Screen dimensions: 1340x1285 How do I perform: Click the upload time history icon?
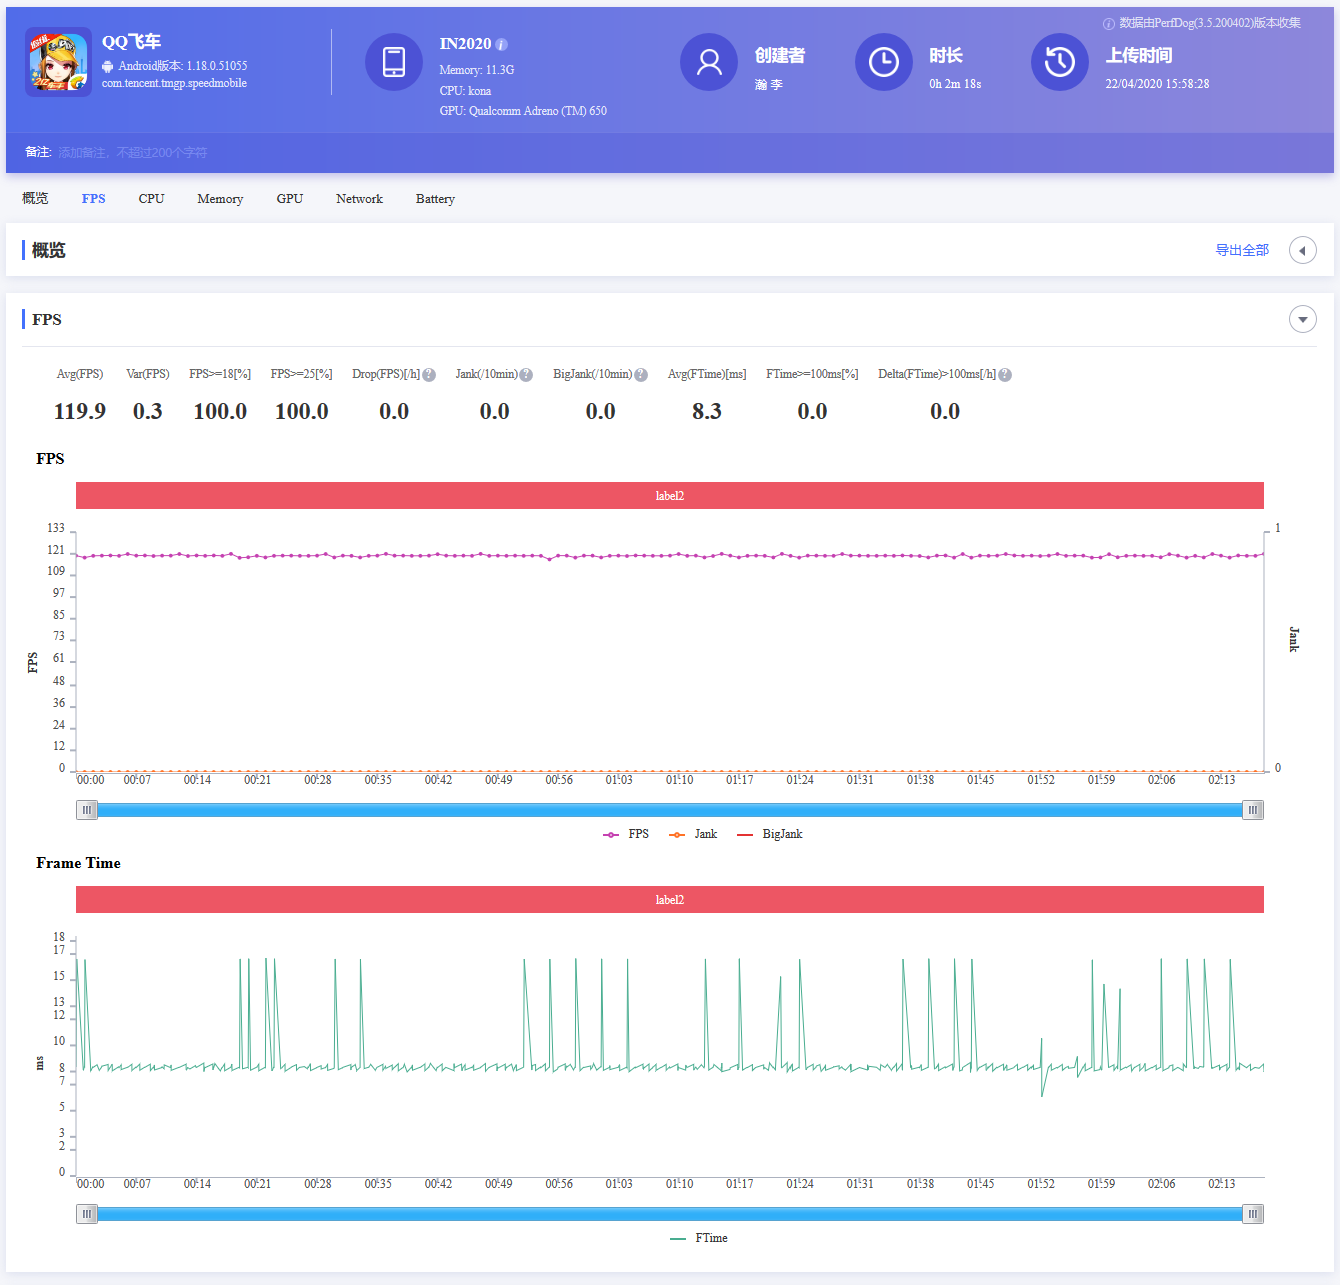[x=1059, y=62]
